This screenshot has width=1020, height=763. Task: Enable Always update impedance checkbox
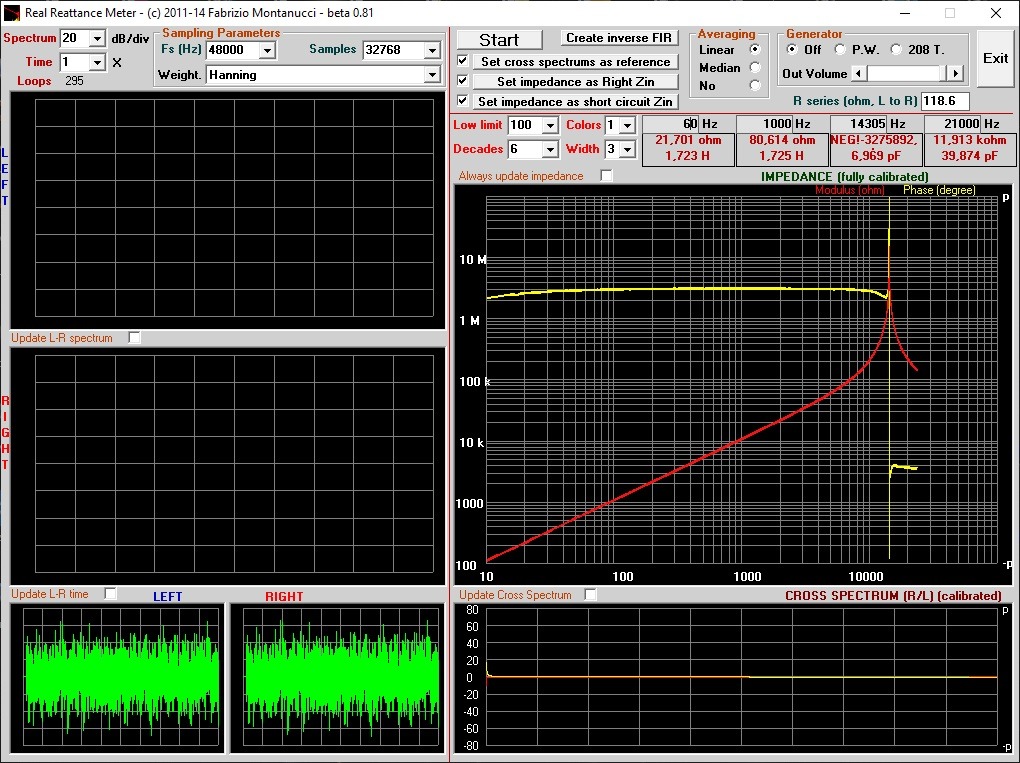(606, 176)
